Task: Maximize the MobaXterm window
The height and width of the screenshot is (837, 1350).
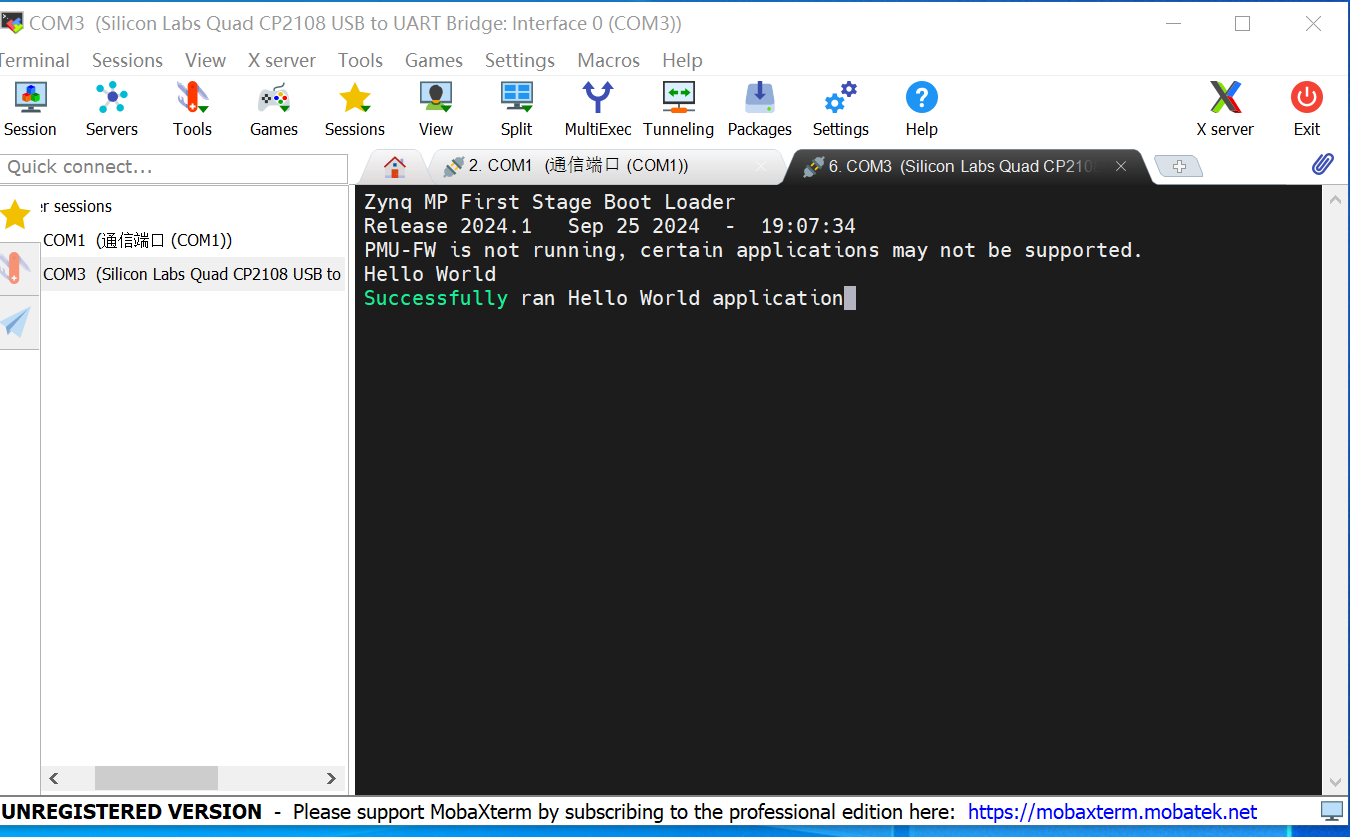Action: (x=1242, y=23)
